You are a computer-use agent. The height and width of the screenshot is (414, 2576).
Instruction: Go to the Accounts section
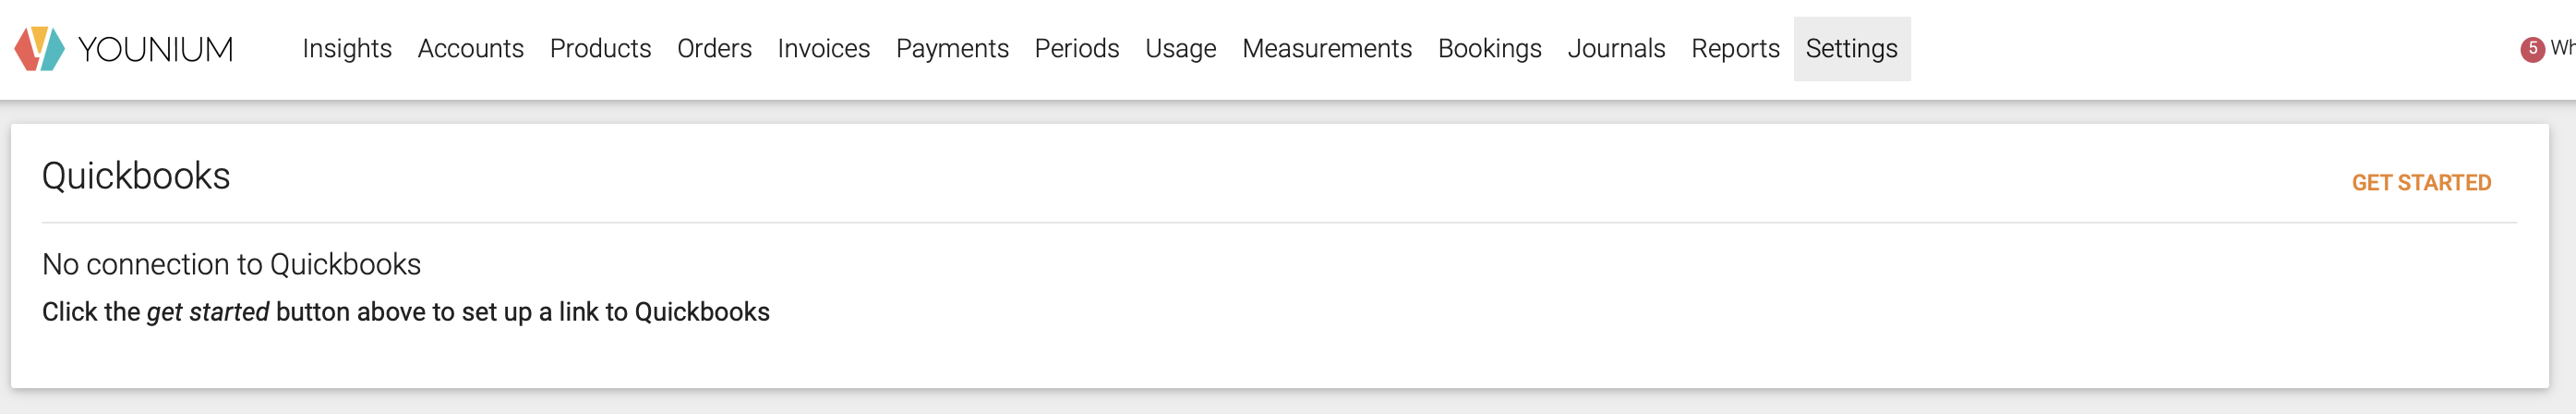click(x=470, y=49)
